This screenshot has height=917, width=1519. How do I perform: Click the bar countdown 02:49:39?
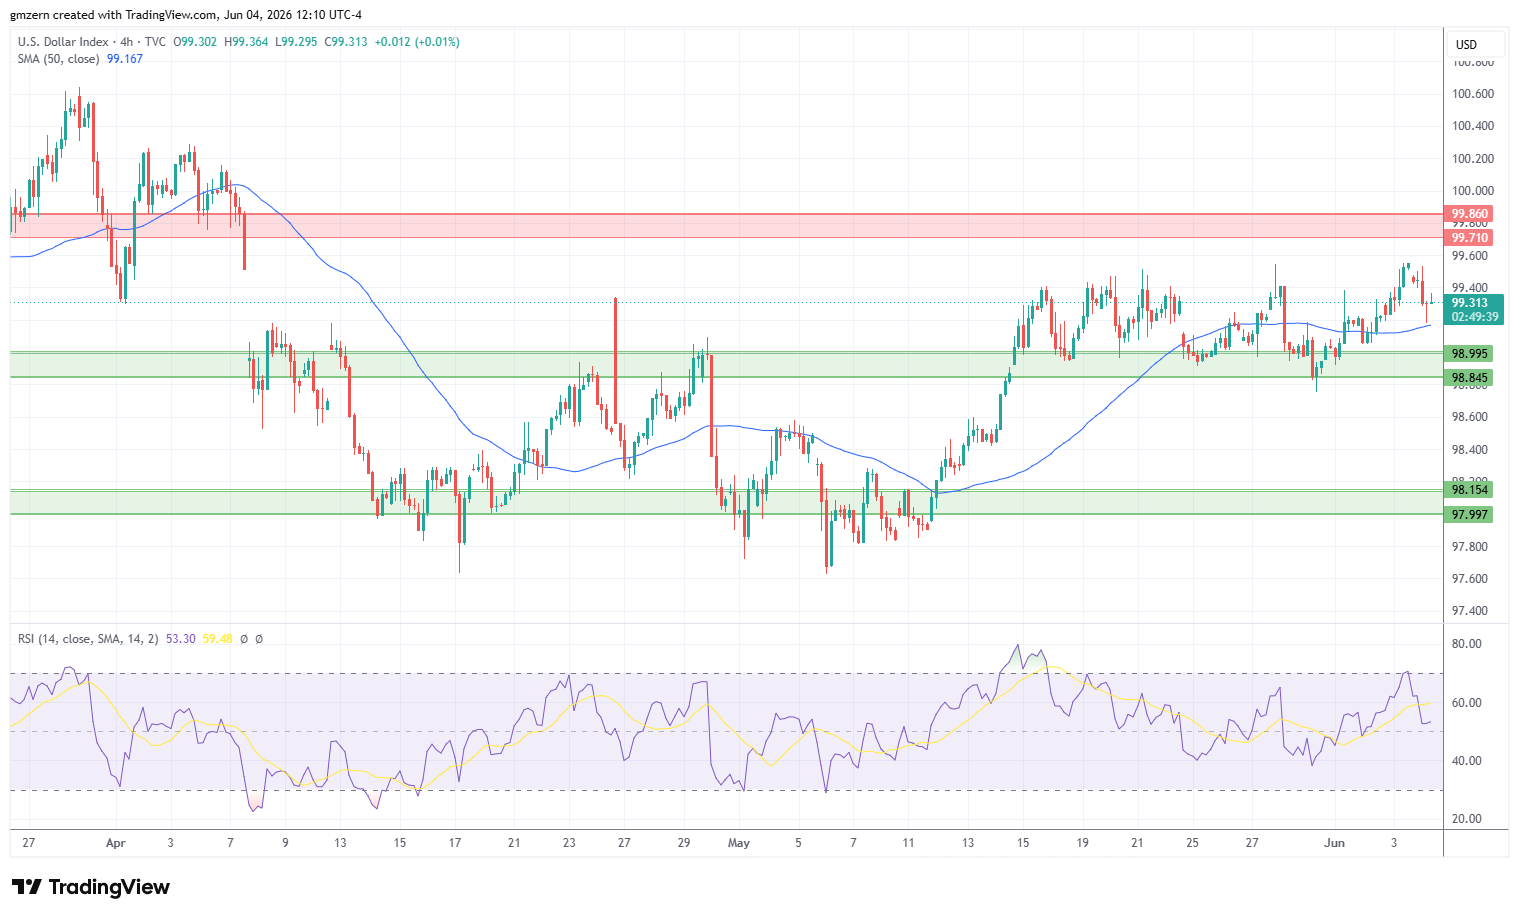click(1474, 317)
